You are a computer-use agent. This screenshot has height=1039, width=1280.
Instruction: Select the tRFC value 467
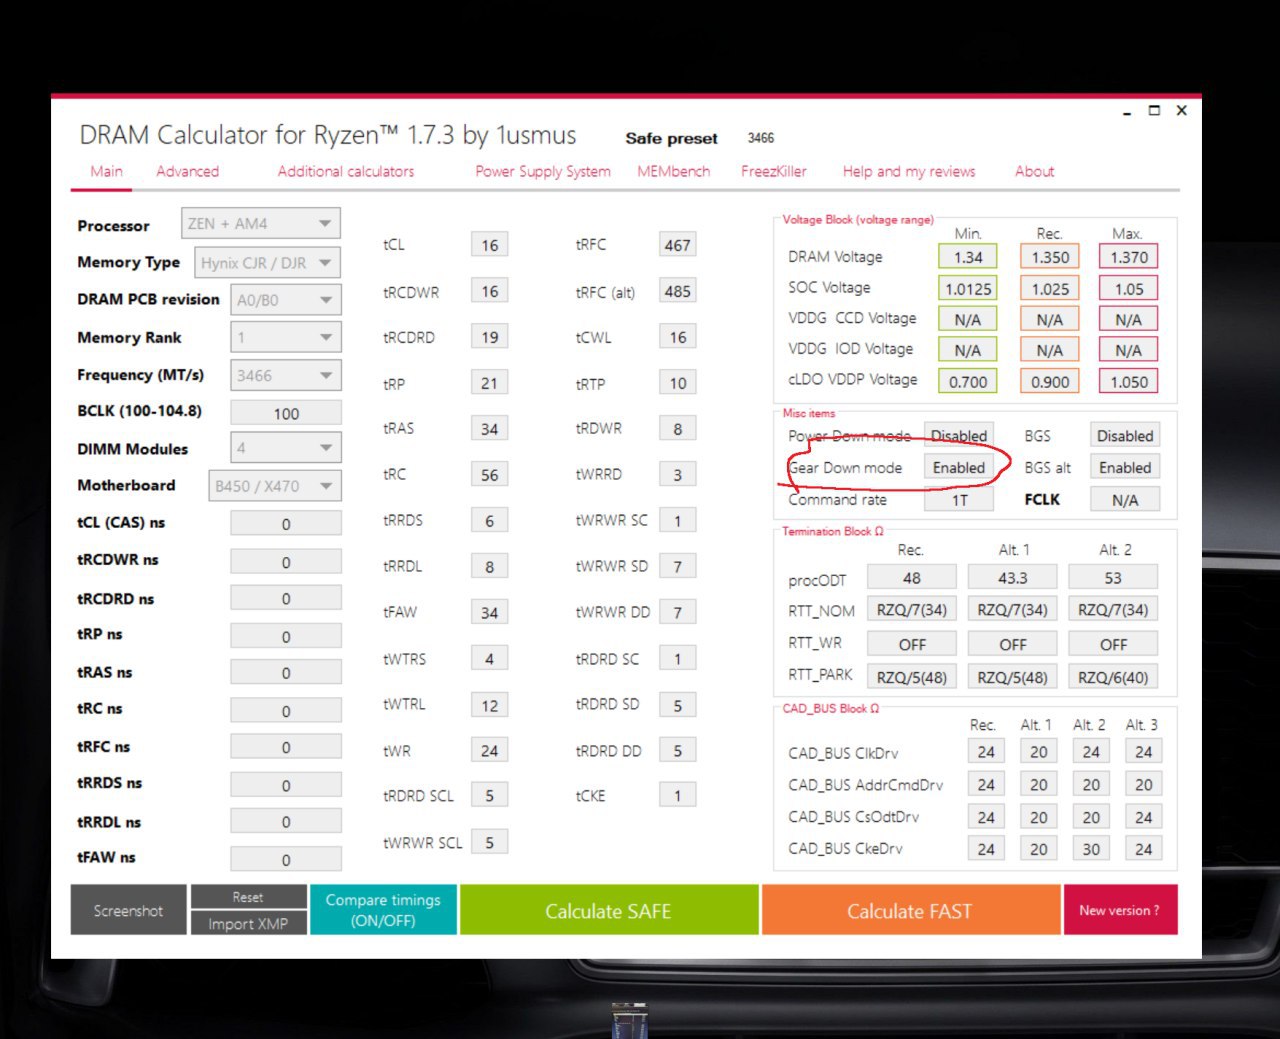[x=677, y=245]
